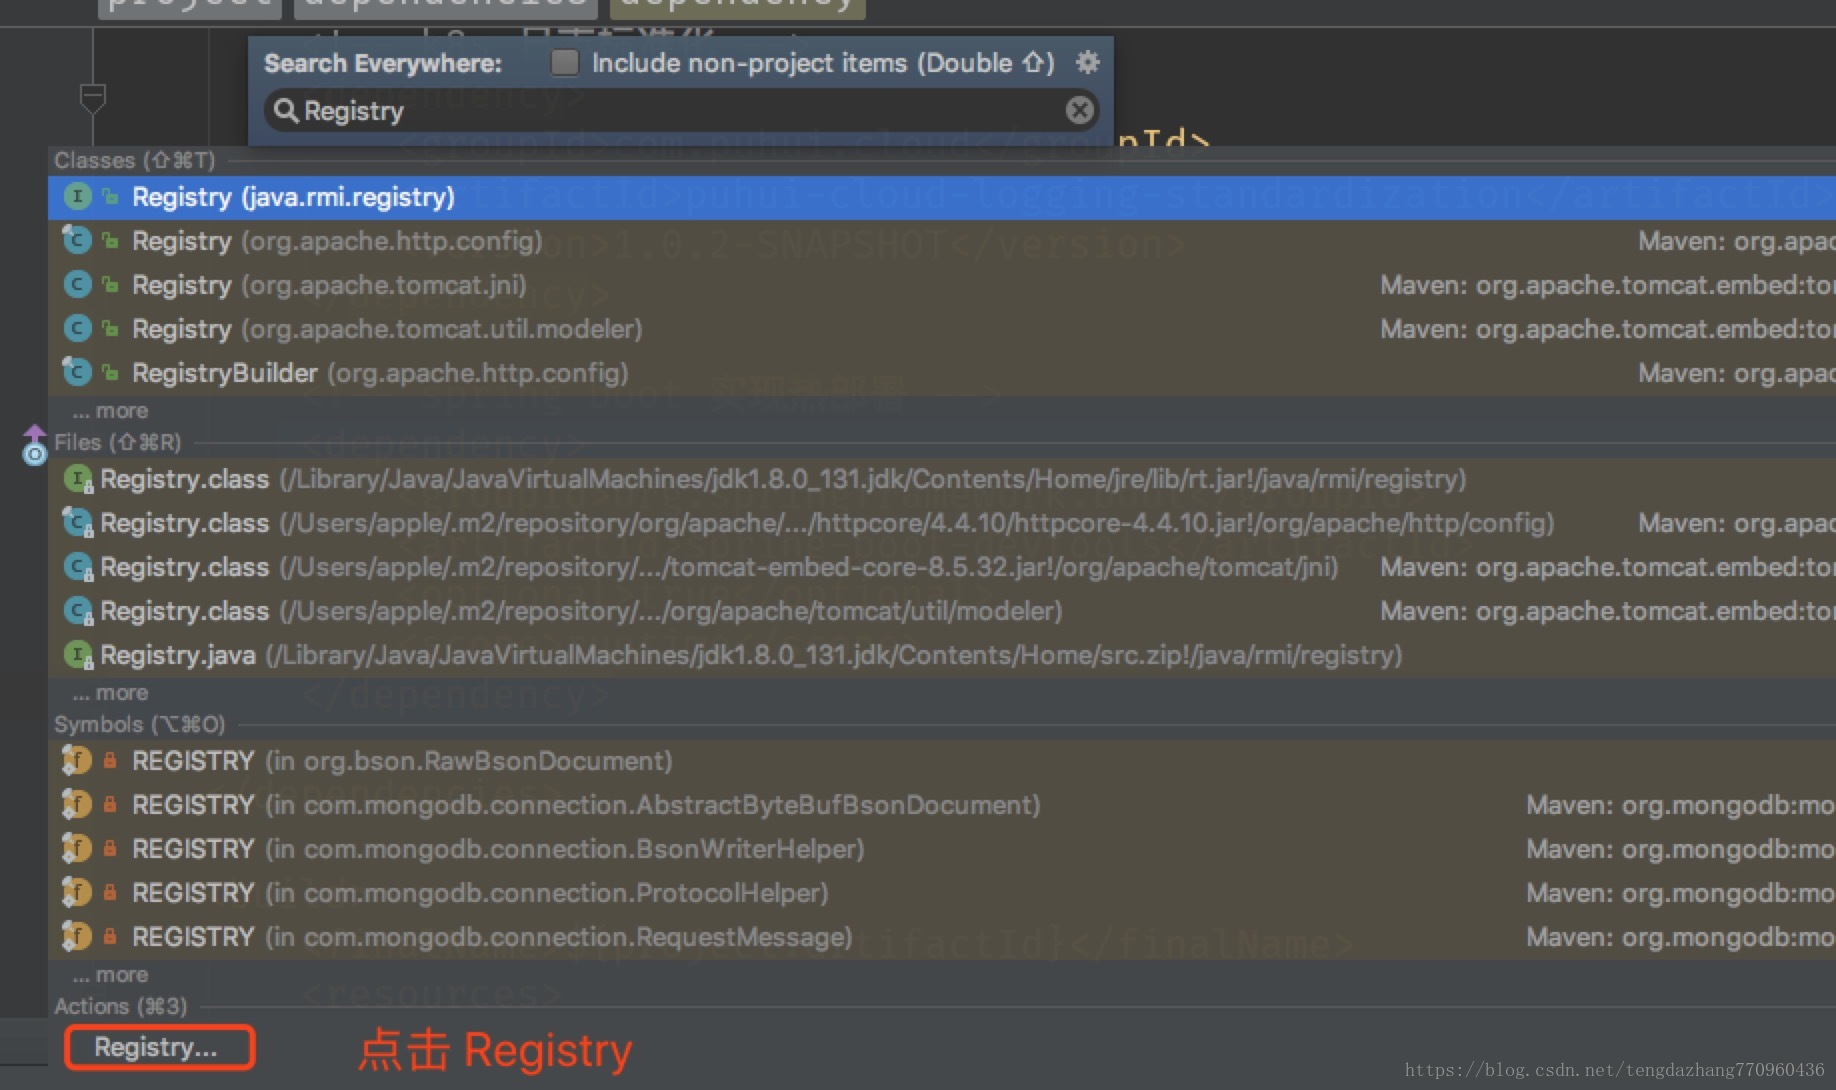
Task: Click class icon of tomcat.jni Registry
Action: click(x=78, y=285)
